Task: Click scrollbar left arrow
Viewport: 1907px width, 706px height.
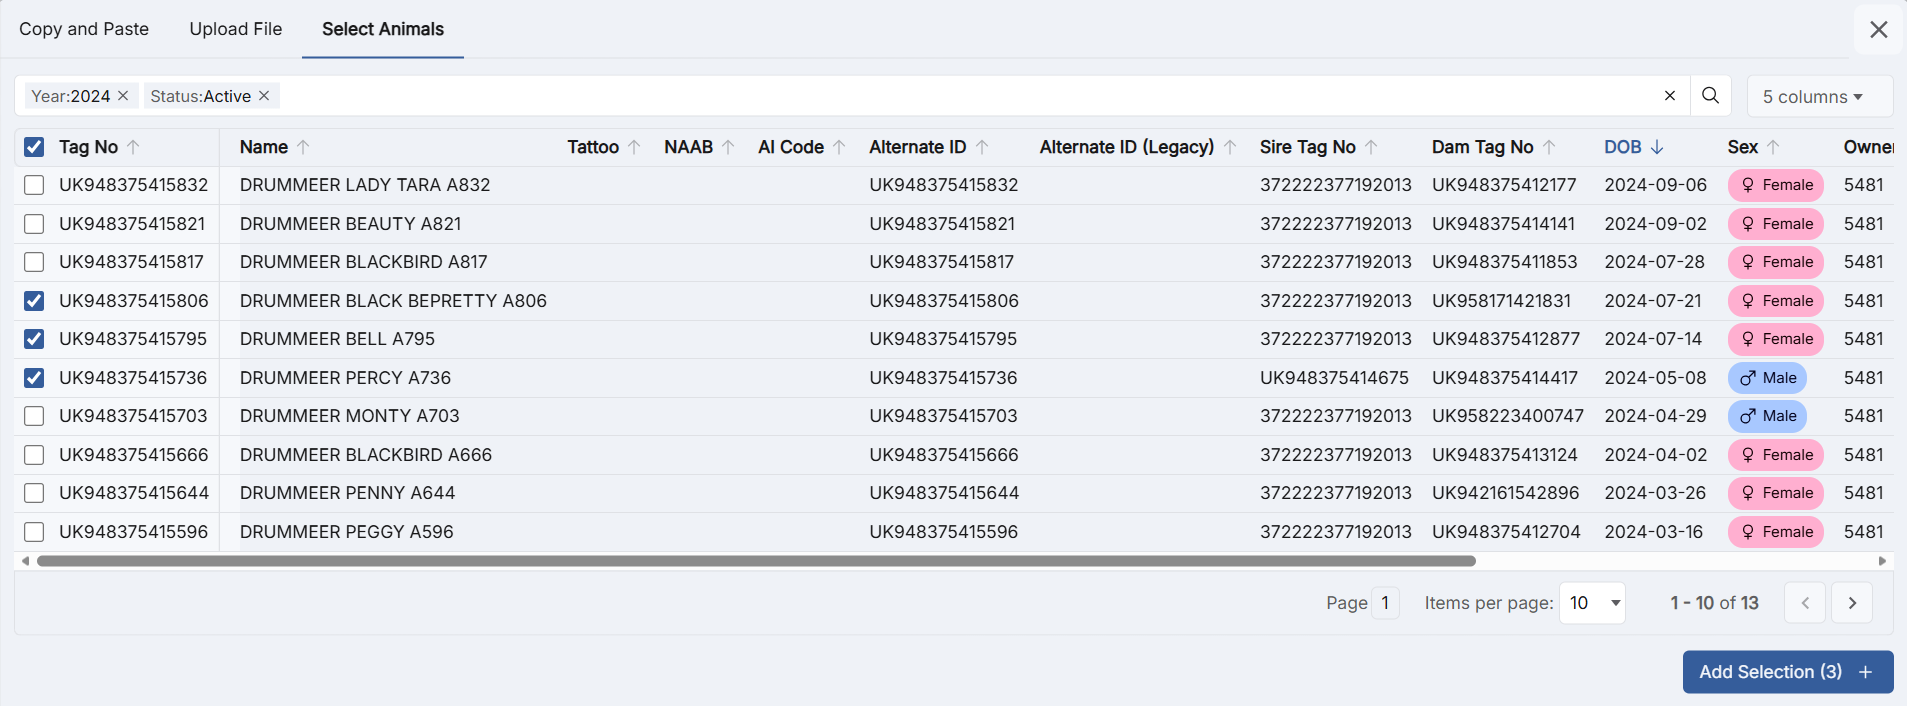Action: pyautogui.click(x=25, y=561)
